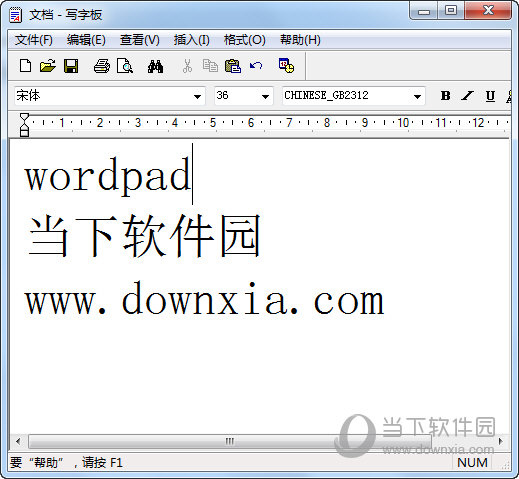Image resolution: width=519 pixels, height=479 pixels.
Task: Click the indent marker on the ruler
Action: 24,125
